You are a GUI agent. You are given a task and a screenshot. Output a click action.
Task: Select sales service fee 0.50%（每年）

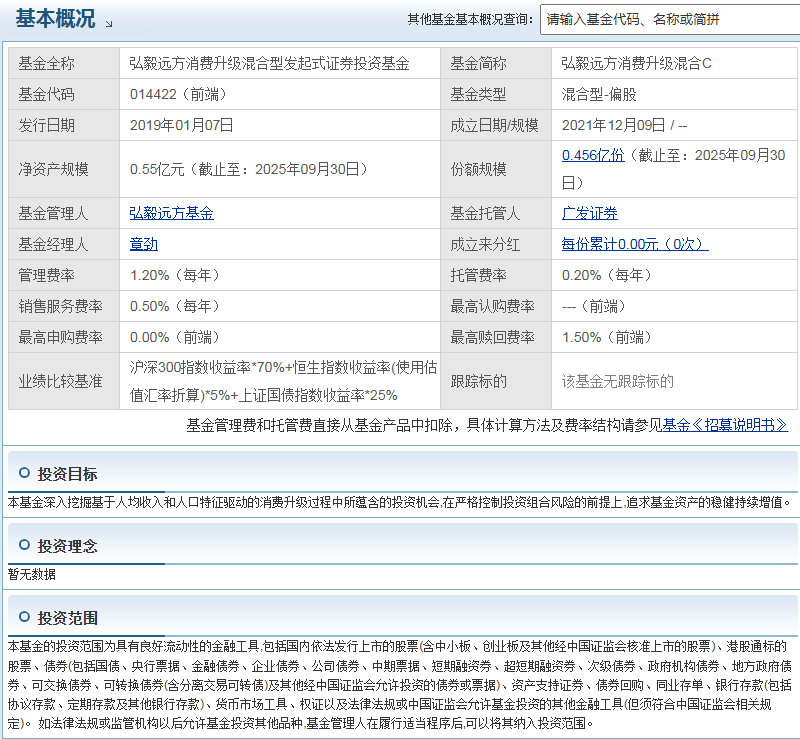tap(175, 306)
